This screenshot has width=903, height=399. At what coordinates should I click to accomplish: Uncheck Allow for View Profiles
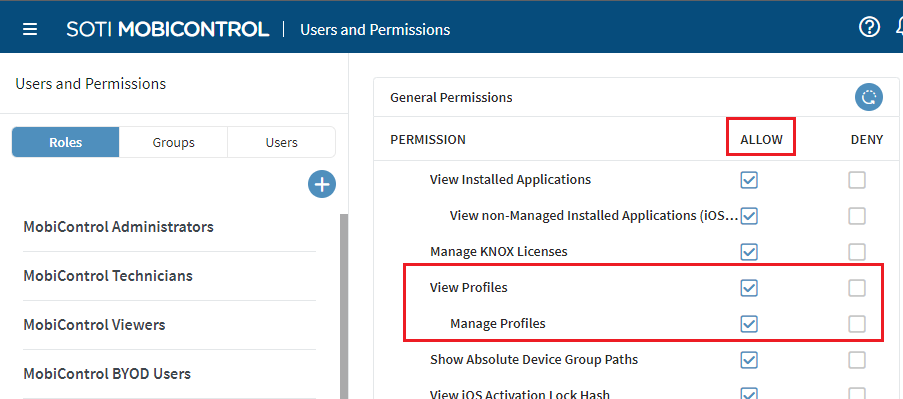tap(749, 288)
